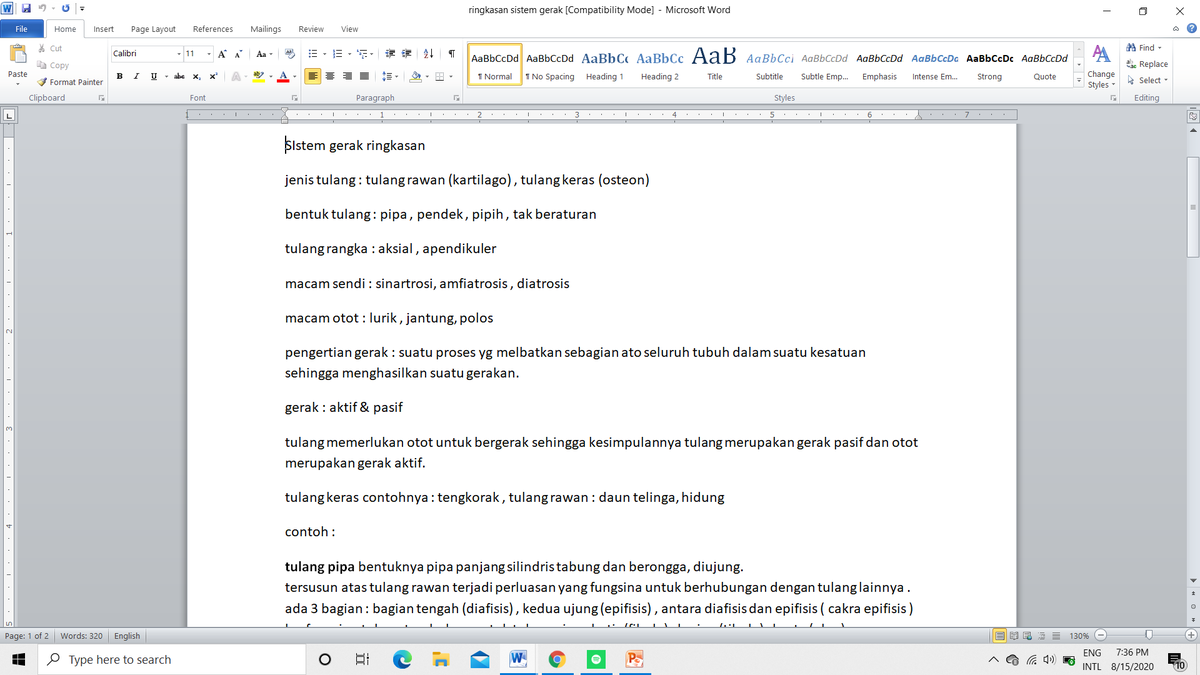Screen dimensions: 1200x675
Task: Open the Font name dropdown
Action: point(177,53)
